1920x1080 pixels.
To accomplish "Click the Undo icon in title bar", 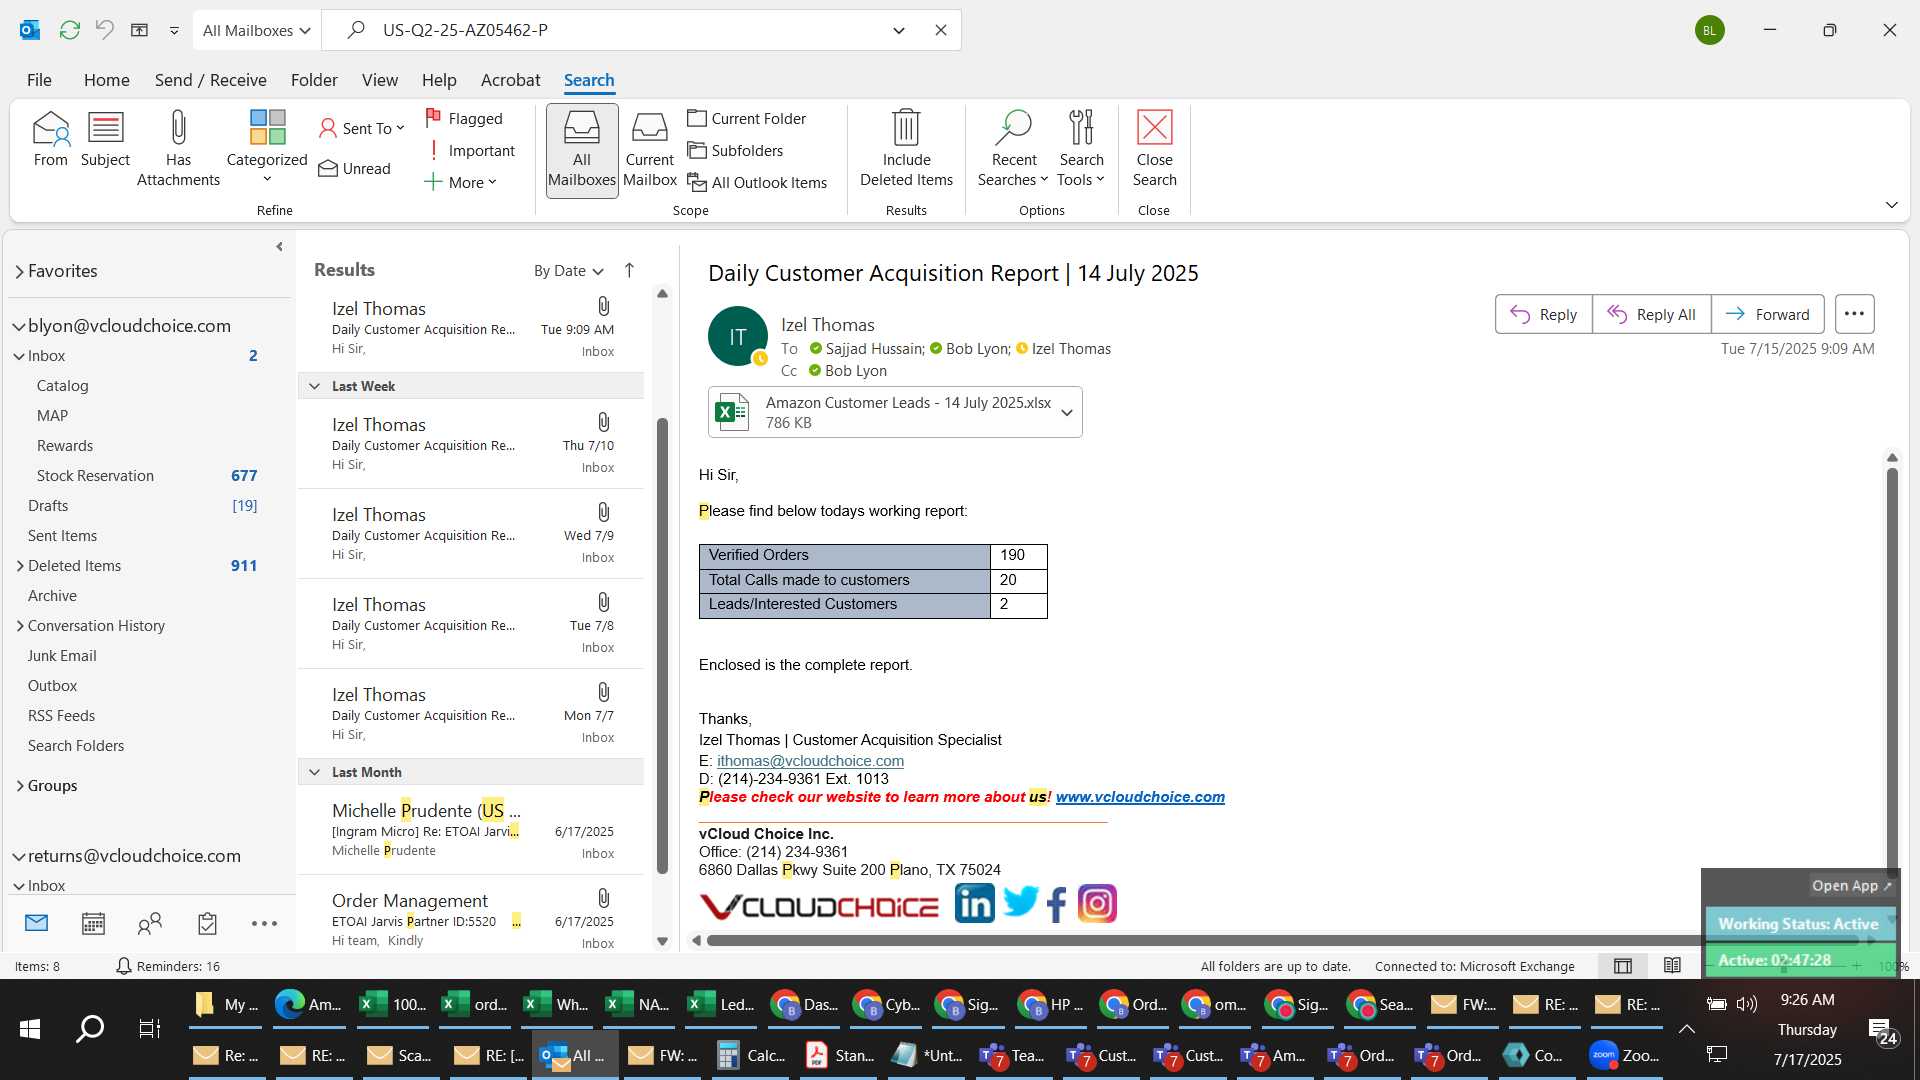I will point(104,30).
